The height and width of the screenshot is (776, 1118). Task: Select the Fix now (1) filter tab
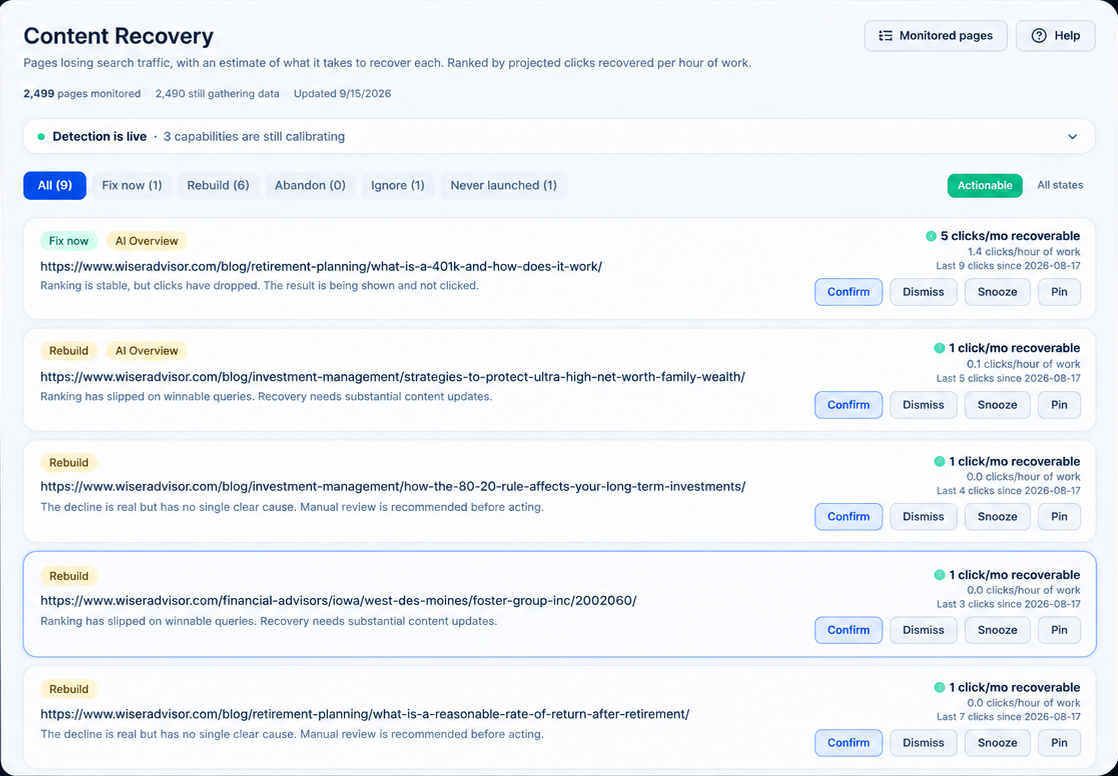point(132,185)
